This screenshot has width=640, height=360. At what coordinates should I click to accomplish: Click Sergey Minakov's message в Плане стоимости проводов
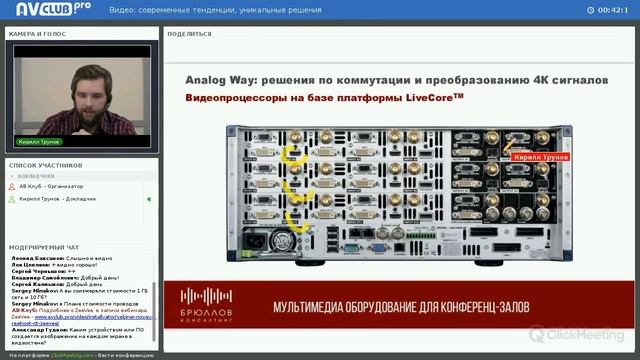pyautogui.click(x=75, y=304)
